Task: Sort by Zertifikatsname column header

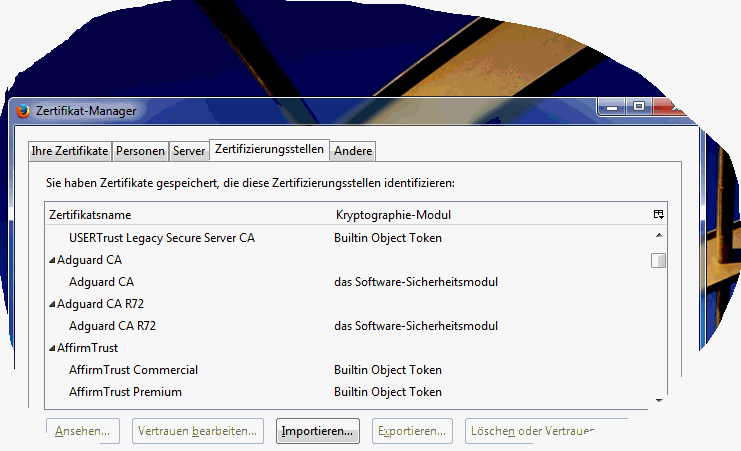Action: click(90, 215)
